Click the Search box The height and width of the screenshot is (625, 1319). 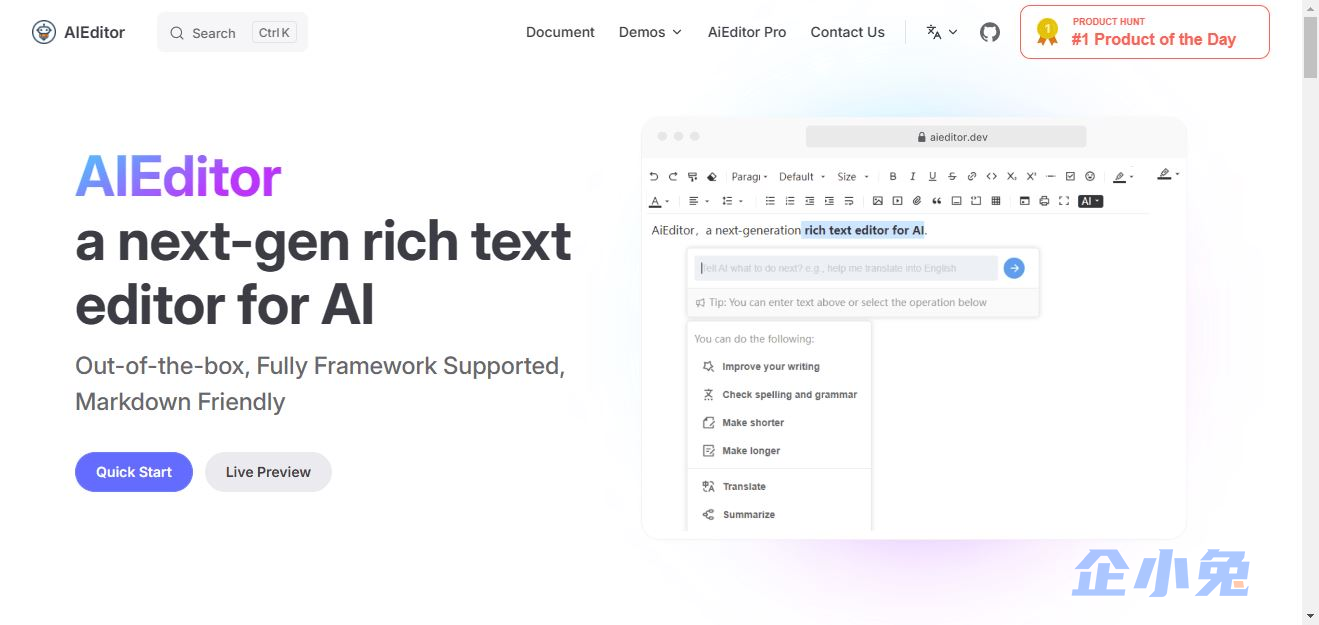click(232, 32)
